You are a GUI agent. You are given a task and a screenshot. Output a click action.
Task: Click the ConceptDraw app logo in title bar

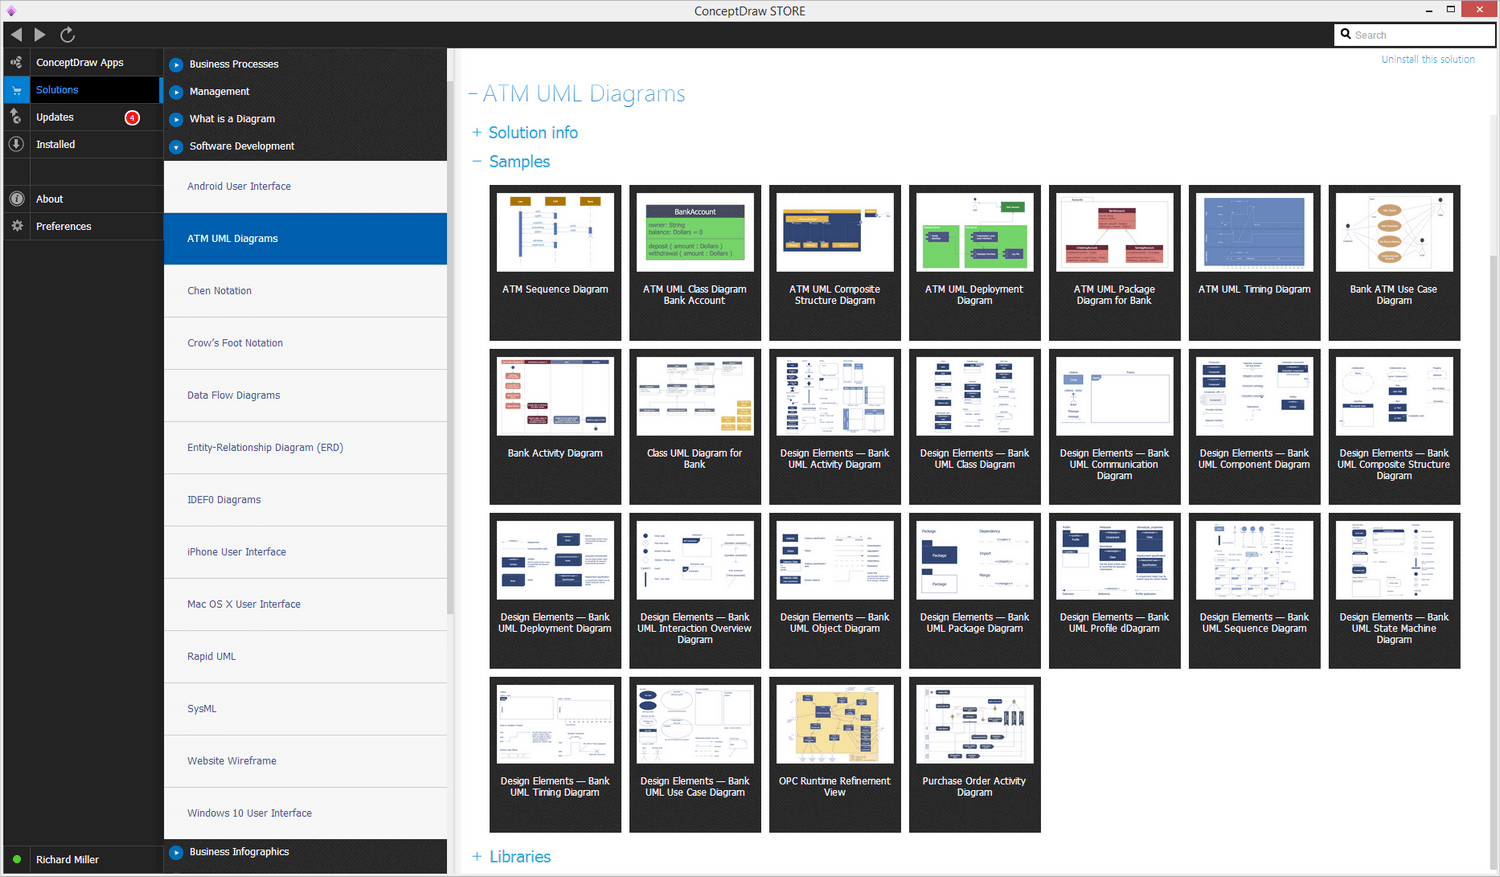11,11
